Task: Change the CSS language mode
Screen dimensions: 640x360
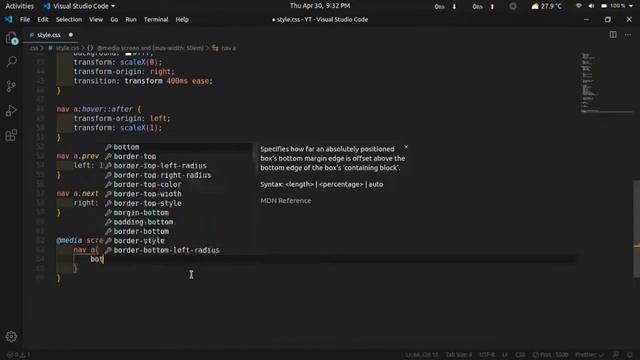Action: (x=520, y=355)
